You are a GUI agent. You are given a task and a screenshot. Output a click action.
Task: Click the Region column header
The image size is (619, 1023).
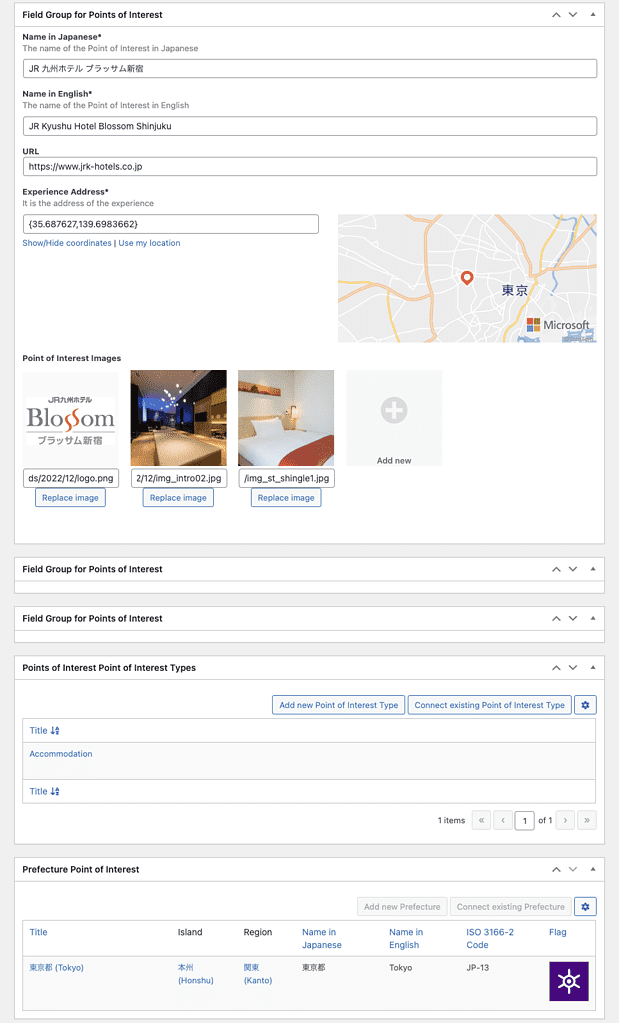tap(258, 932)
